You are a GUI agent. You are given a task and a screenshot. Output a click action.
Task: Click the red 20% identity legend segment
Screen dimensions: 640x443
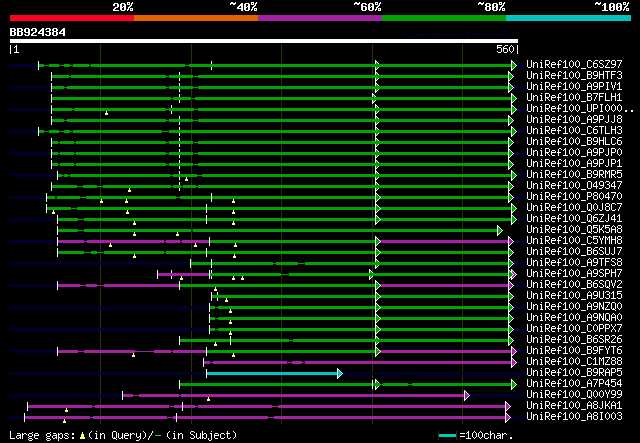click(x=72, y=18)
